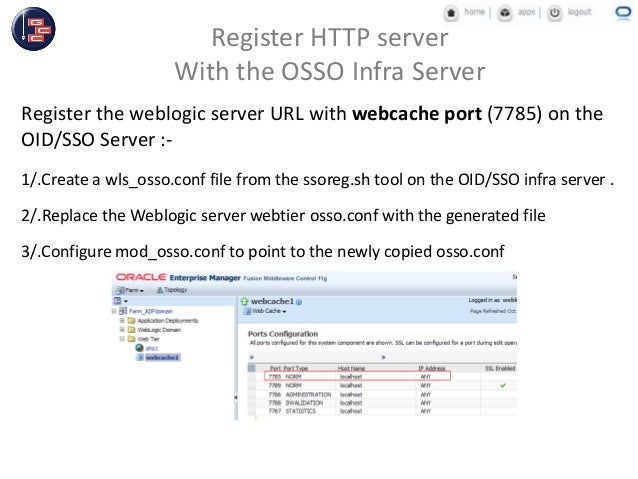Sort by IP Address column header
The width and height of the screenshot is (638, 479).
tap(432, 368)
